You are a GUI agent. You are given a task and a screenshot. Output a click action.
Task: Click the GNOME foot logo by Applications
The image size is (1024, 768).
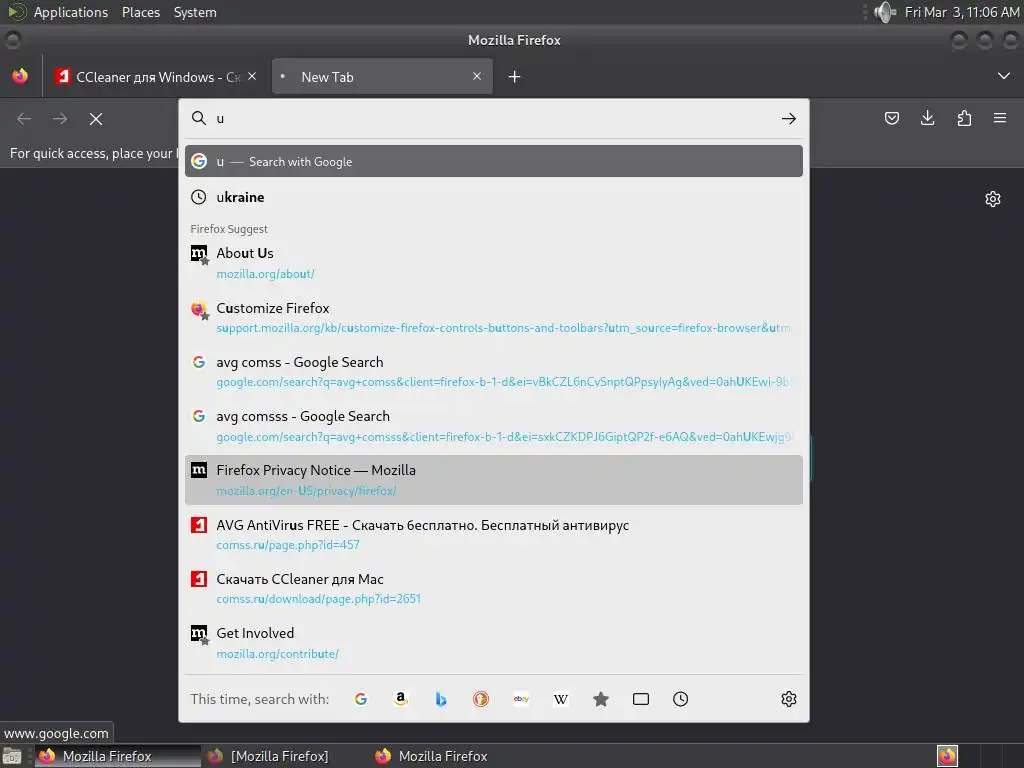point(16,12)
